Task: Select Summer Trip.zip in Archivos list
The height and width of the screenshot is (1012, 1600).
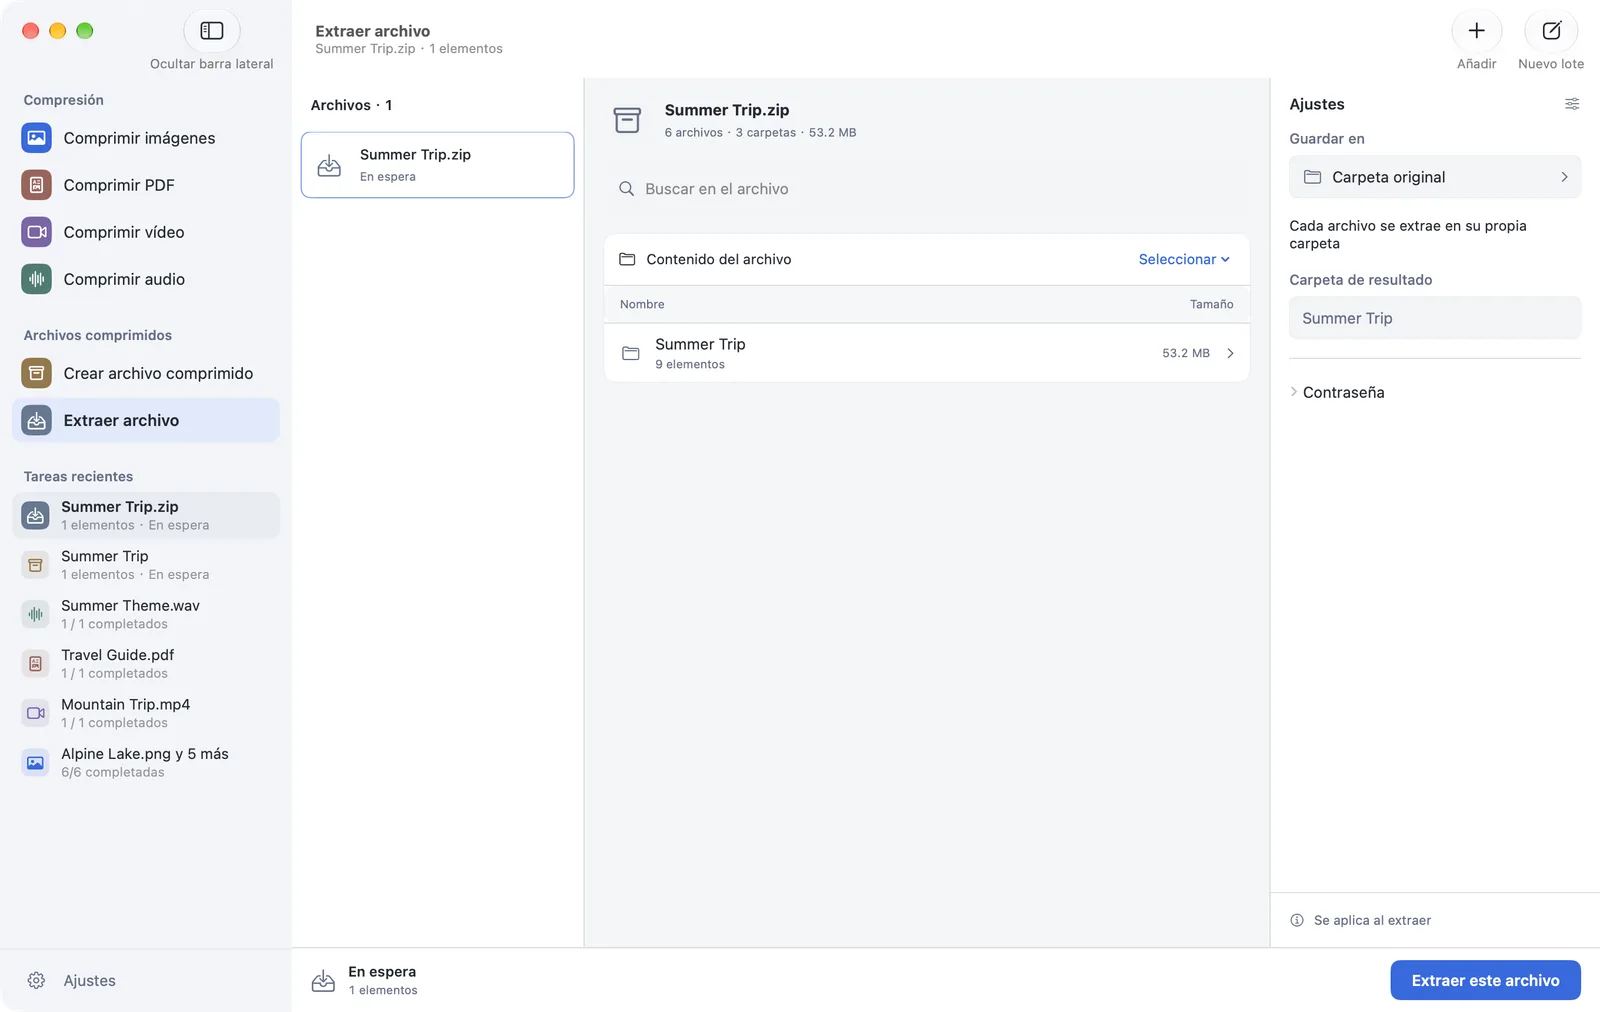Action: tap(438, 165)
